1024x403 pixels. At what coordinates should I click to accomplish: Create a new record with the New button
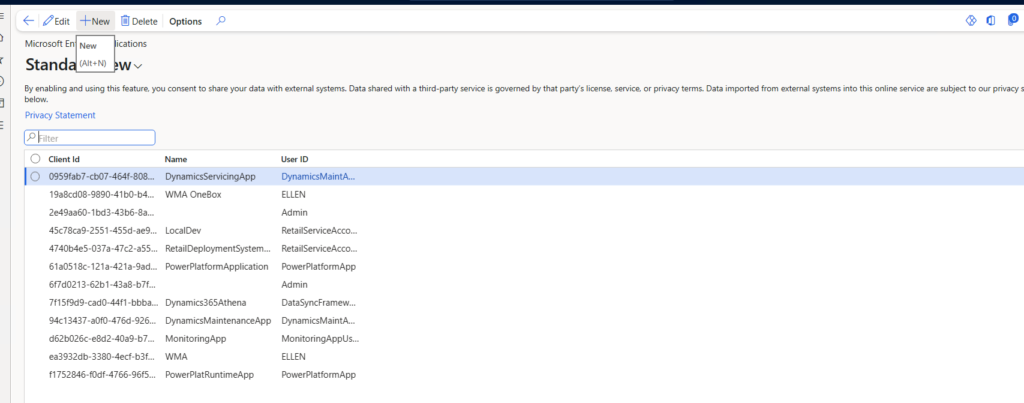pos(95,21)
